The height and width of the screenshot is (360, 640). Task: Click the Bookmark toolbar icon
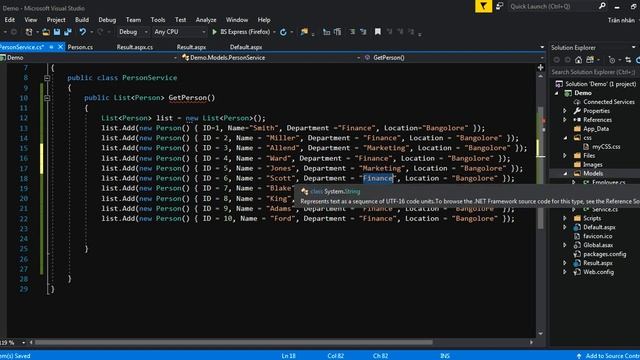[x=378, y=32]
